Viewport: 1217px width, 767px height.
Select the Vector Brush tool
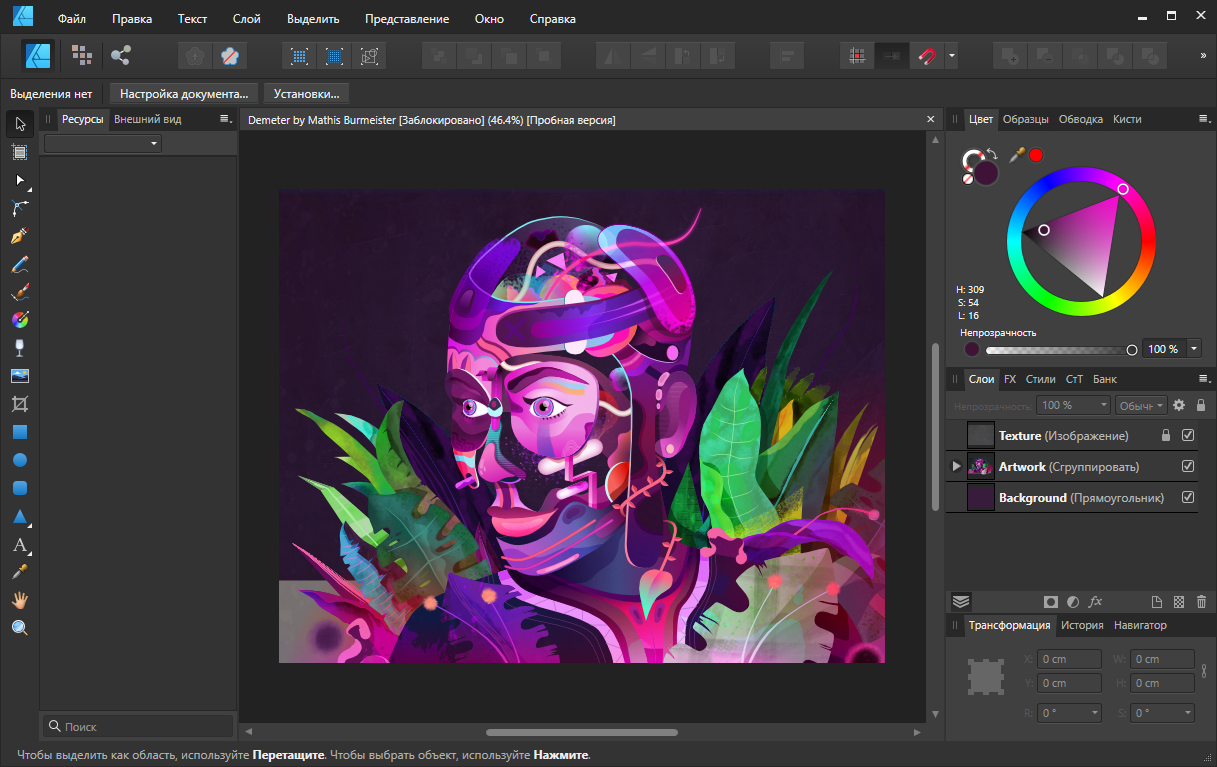20,292
